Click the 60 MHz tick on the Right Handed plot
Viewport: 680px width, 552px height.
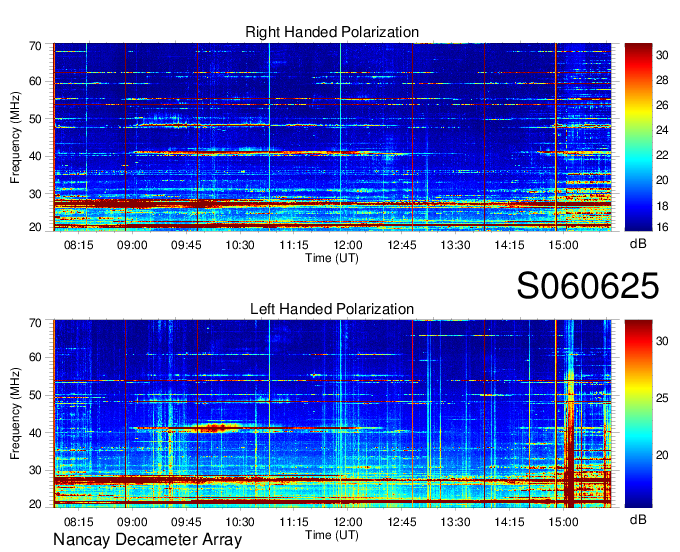[x=35, y=82]
